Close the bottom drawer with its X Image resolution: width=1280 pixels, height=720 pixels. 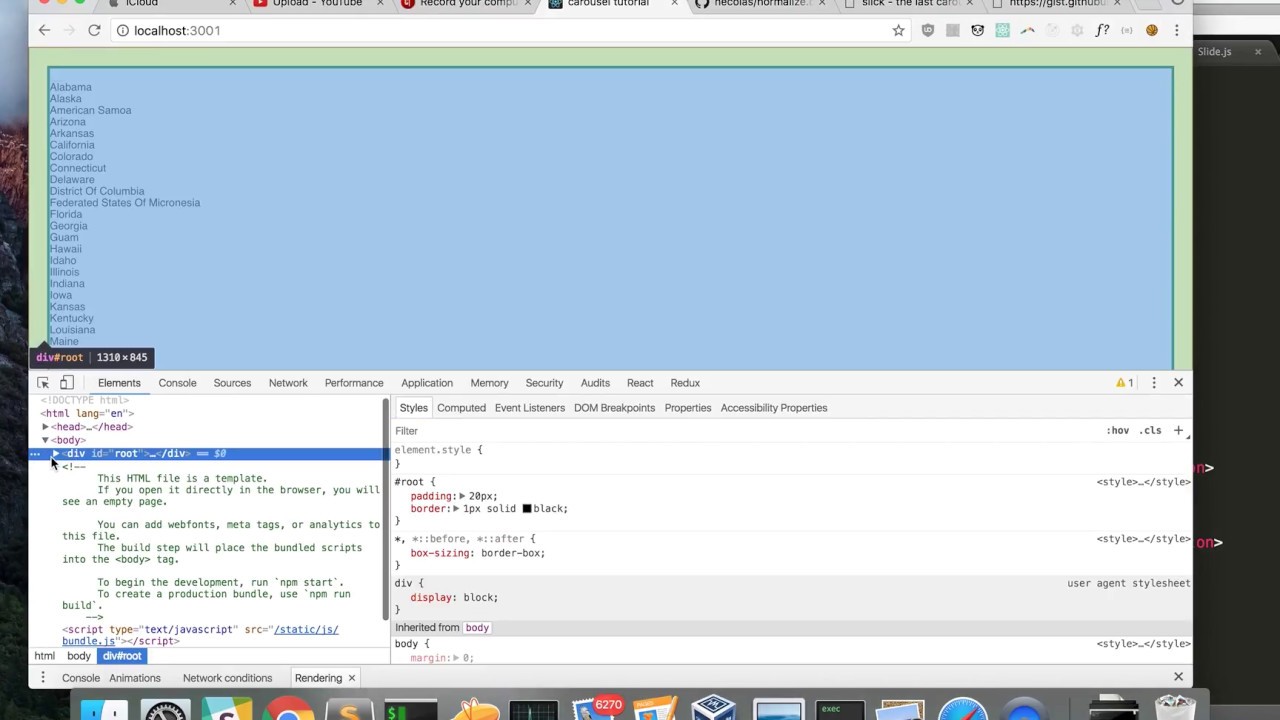pos(1178,677)
